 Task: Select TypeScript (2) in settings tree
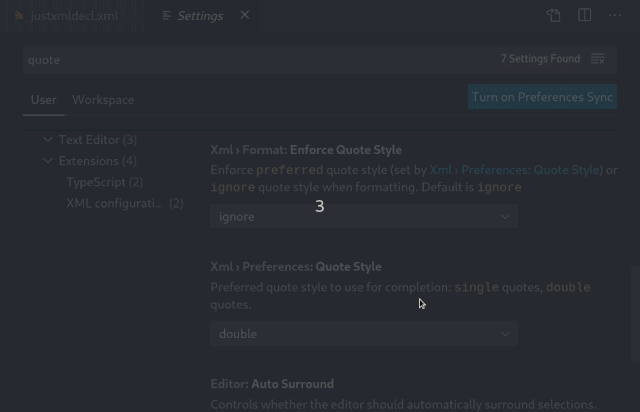tap(104, 182)
